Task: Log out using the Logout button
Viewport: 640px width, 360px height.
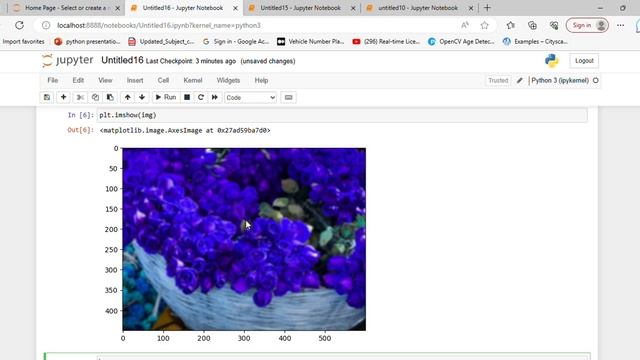Action: tap(584, 61)
